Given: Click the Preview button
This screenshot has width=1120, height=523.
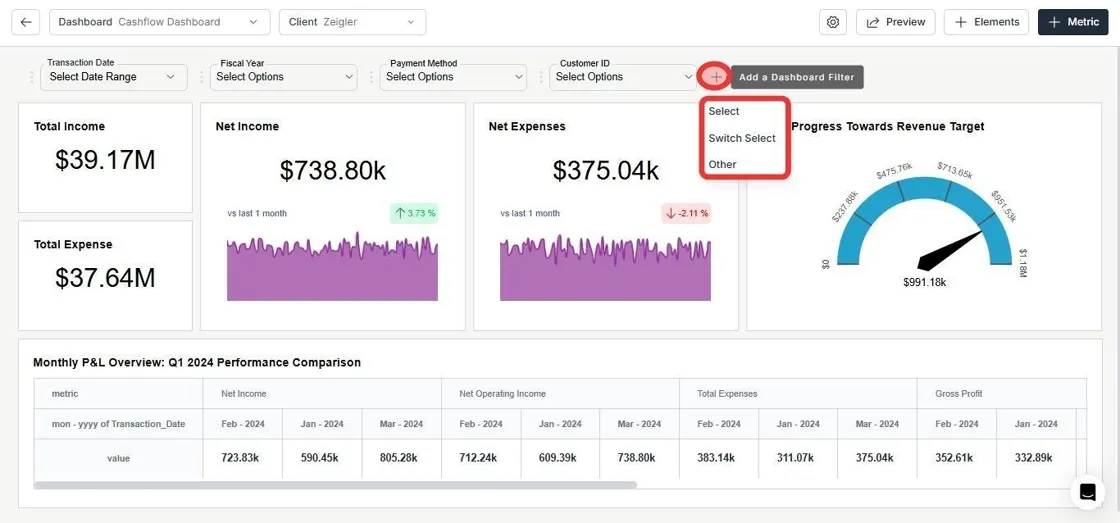Looking at the screenshot, I should pos(896,22).
